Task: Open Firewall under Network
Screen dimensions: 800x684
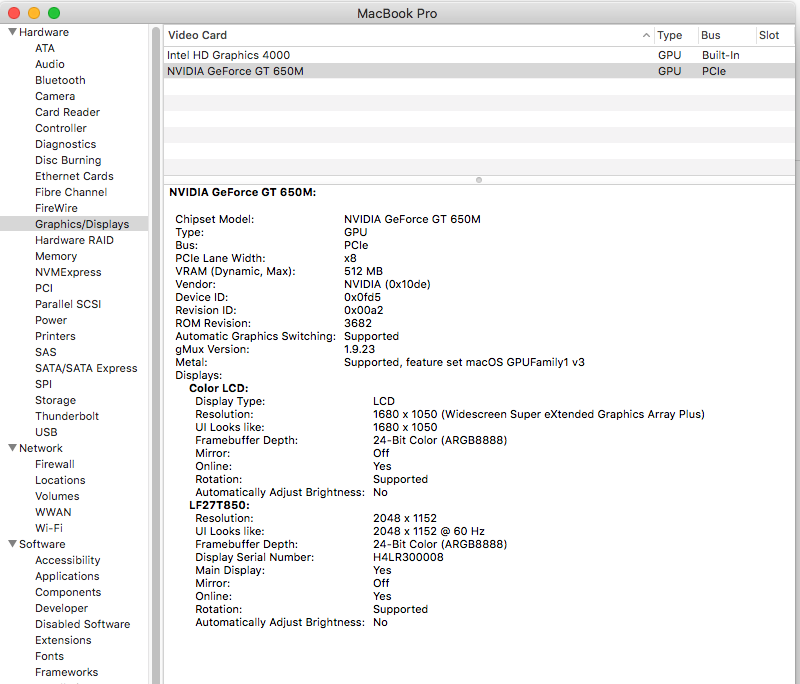Action: click(x=55, y=464)
